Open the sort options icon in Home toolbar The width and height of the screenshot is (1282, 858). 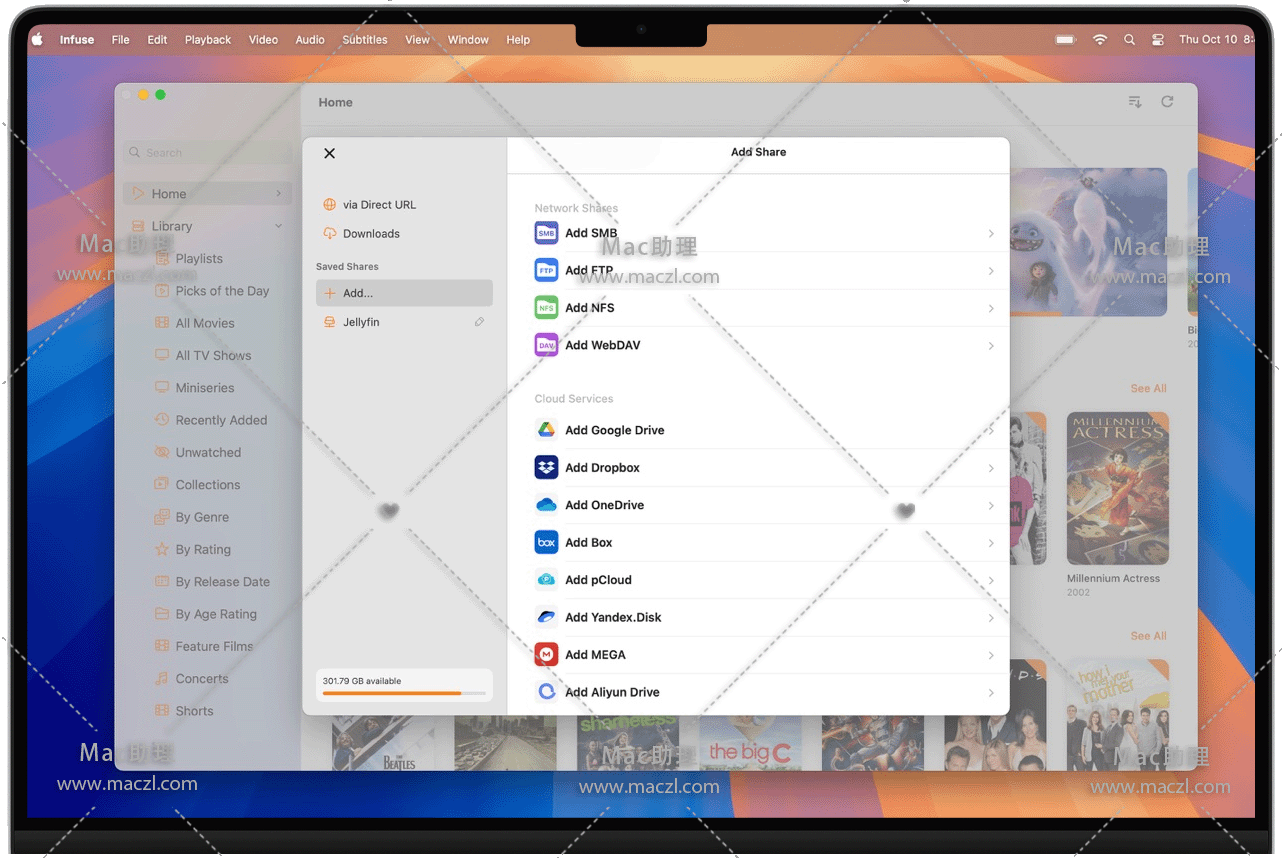pyautogui.click(x=1135, y=102)
